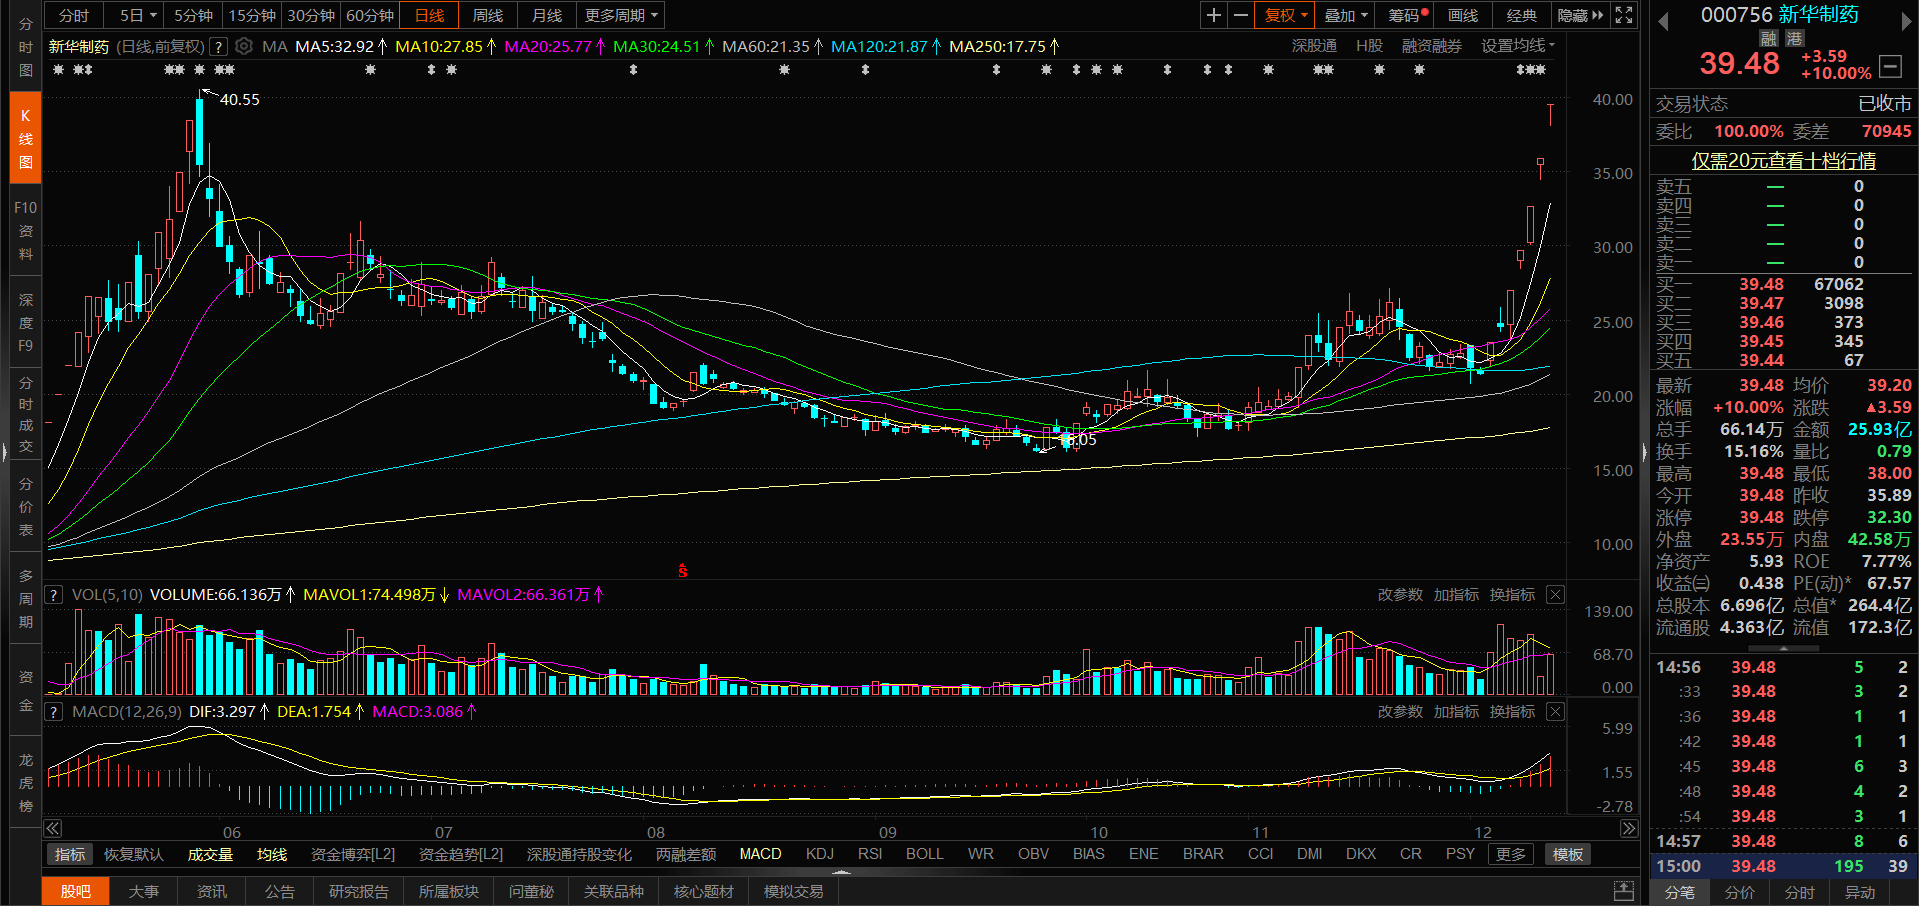
Task: Expand the 叠加 overlay dropdown
Action: pos(1345,15)
